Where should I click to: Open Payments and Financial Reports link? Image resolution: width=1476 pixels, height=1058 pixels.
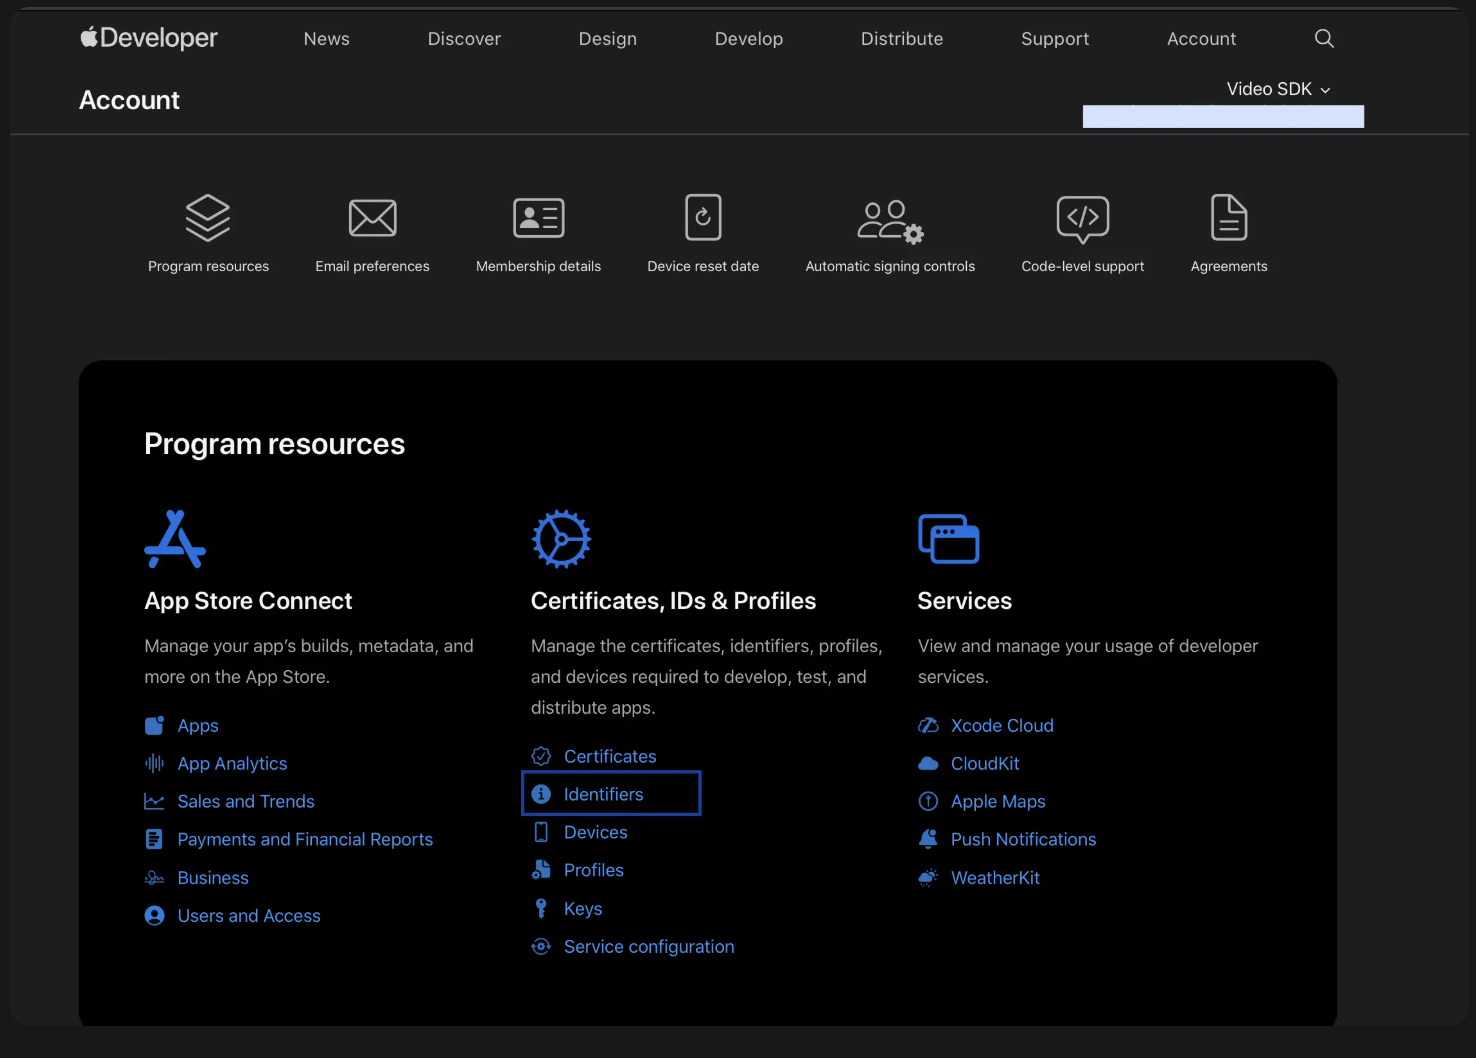tap(305, 840)
